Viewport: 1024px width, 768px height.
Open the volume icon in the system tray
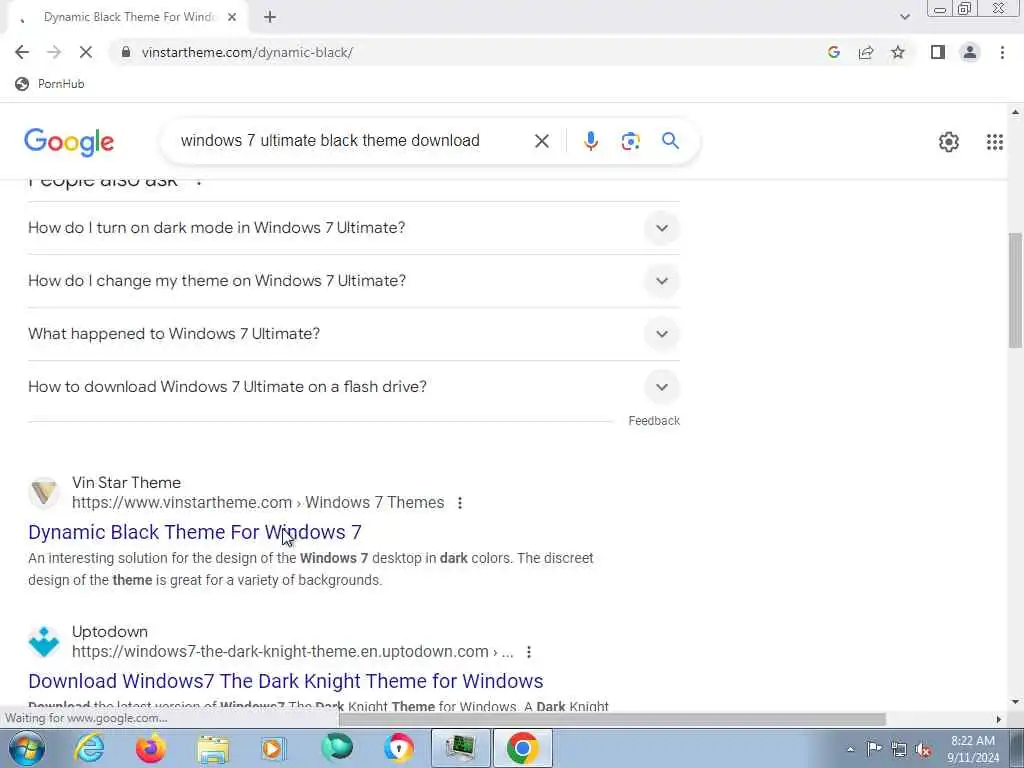point(923,749)
